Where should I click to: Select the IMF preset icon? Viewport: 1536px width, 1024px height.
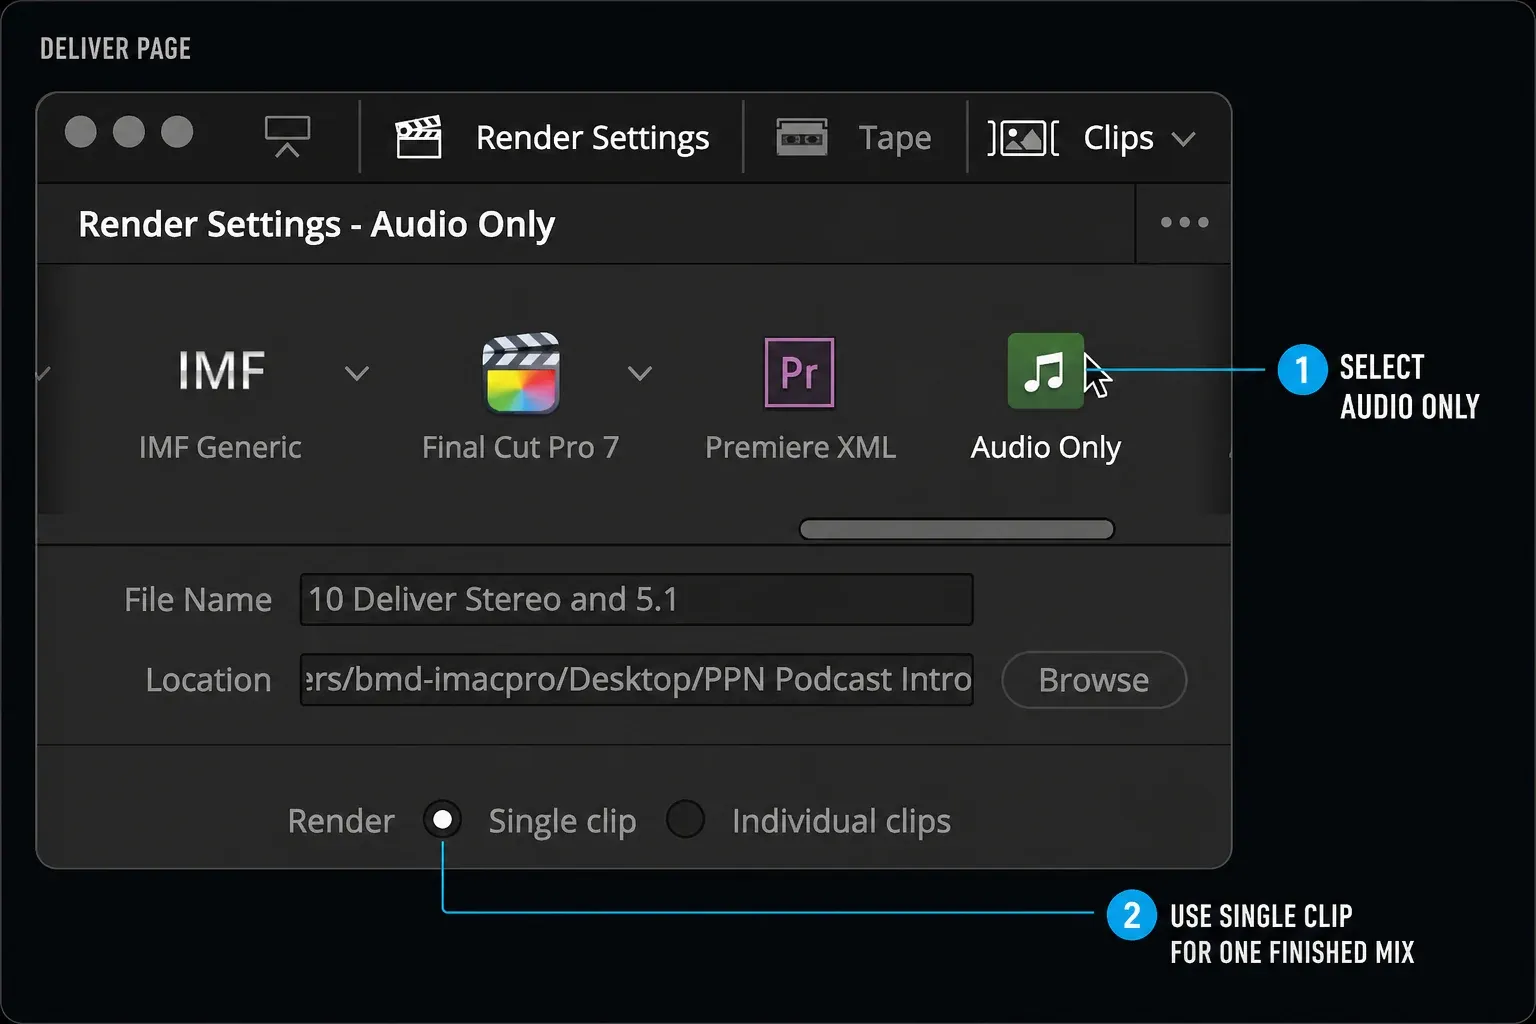pos(221,371)
